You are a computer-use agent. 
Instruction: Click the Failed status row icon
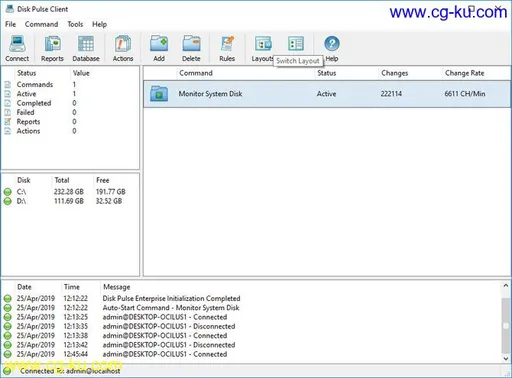point(8,112)
